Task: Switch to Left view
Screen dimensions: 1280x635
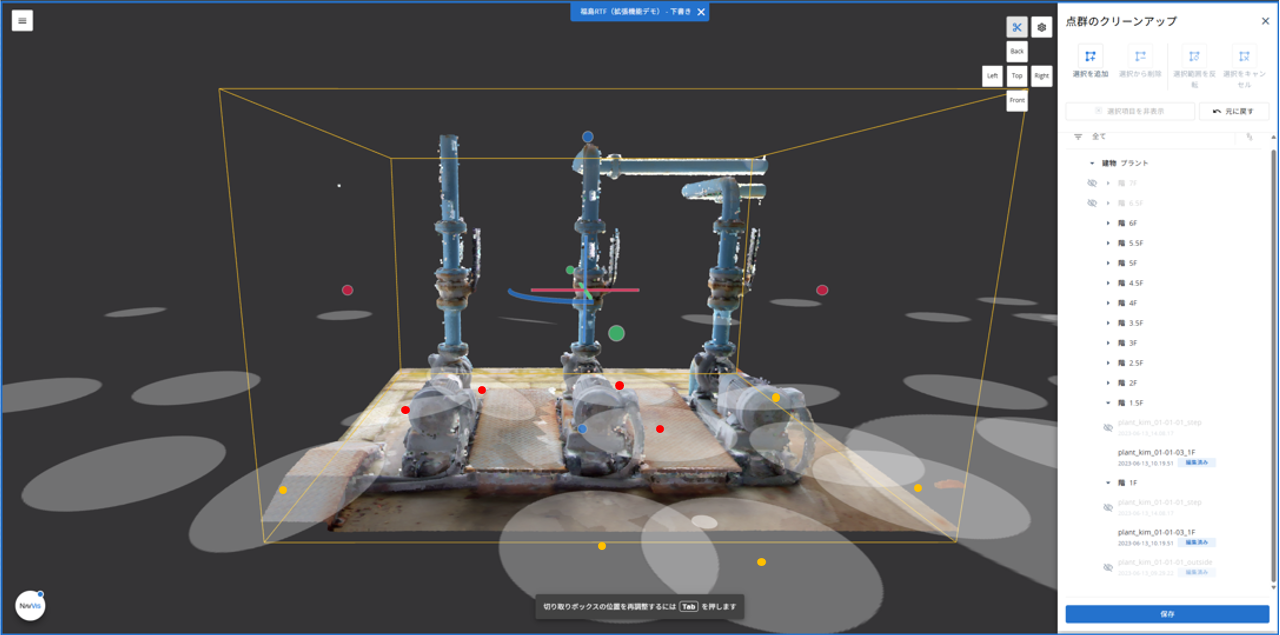Action: 992,76
